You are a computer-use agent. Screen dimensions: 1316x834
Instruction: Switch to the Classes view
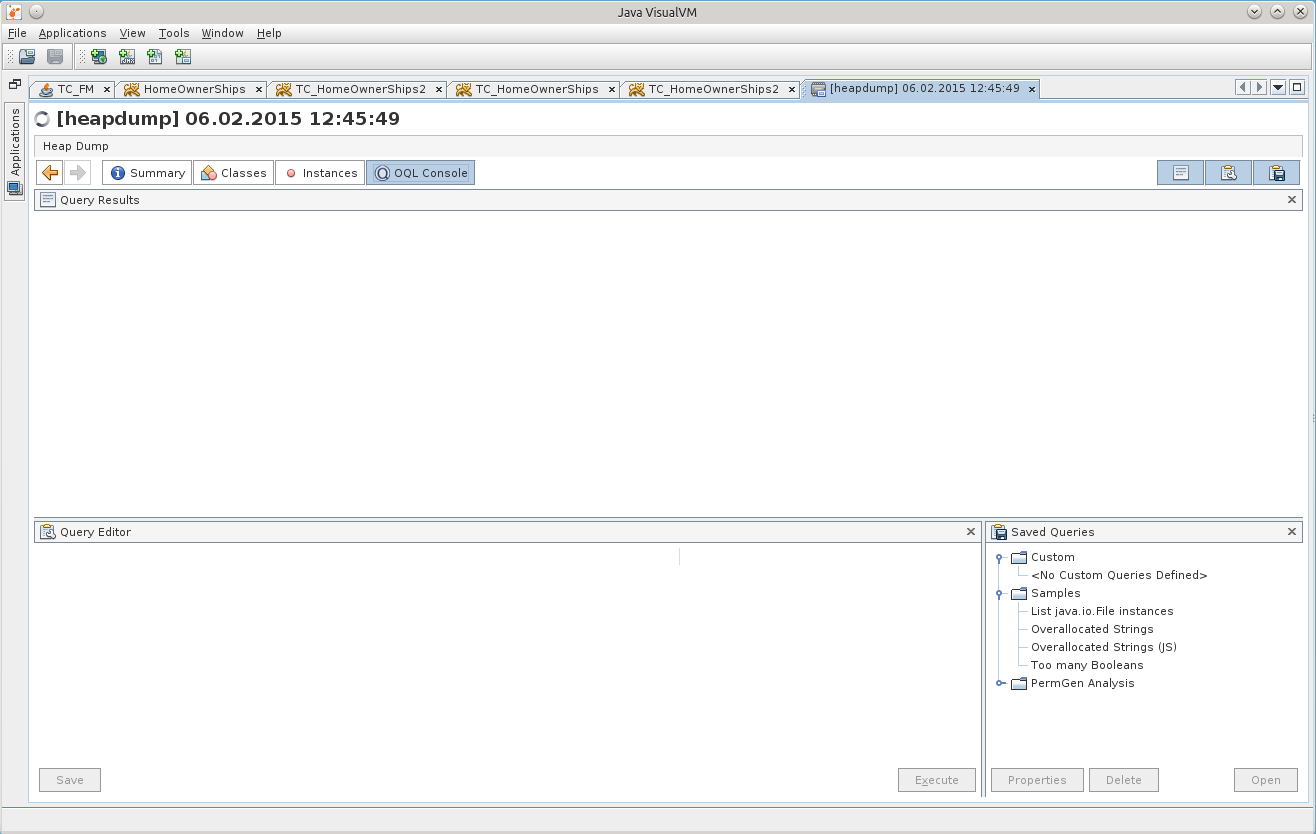(x=233, y=173)
